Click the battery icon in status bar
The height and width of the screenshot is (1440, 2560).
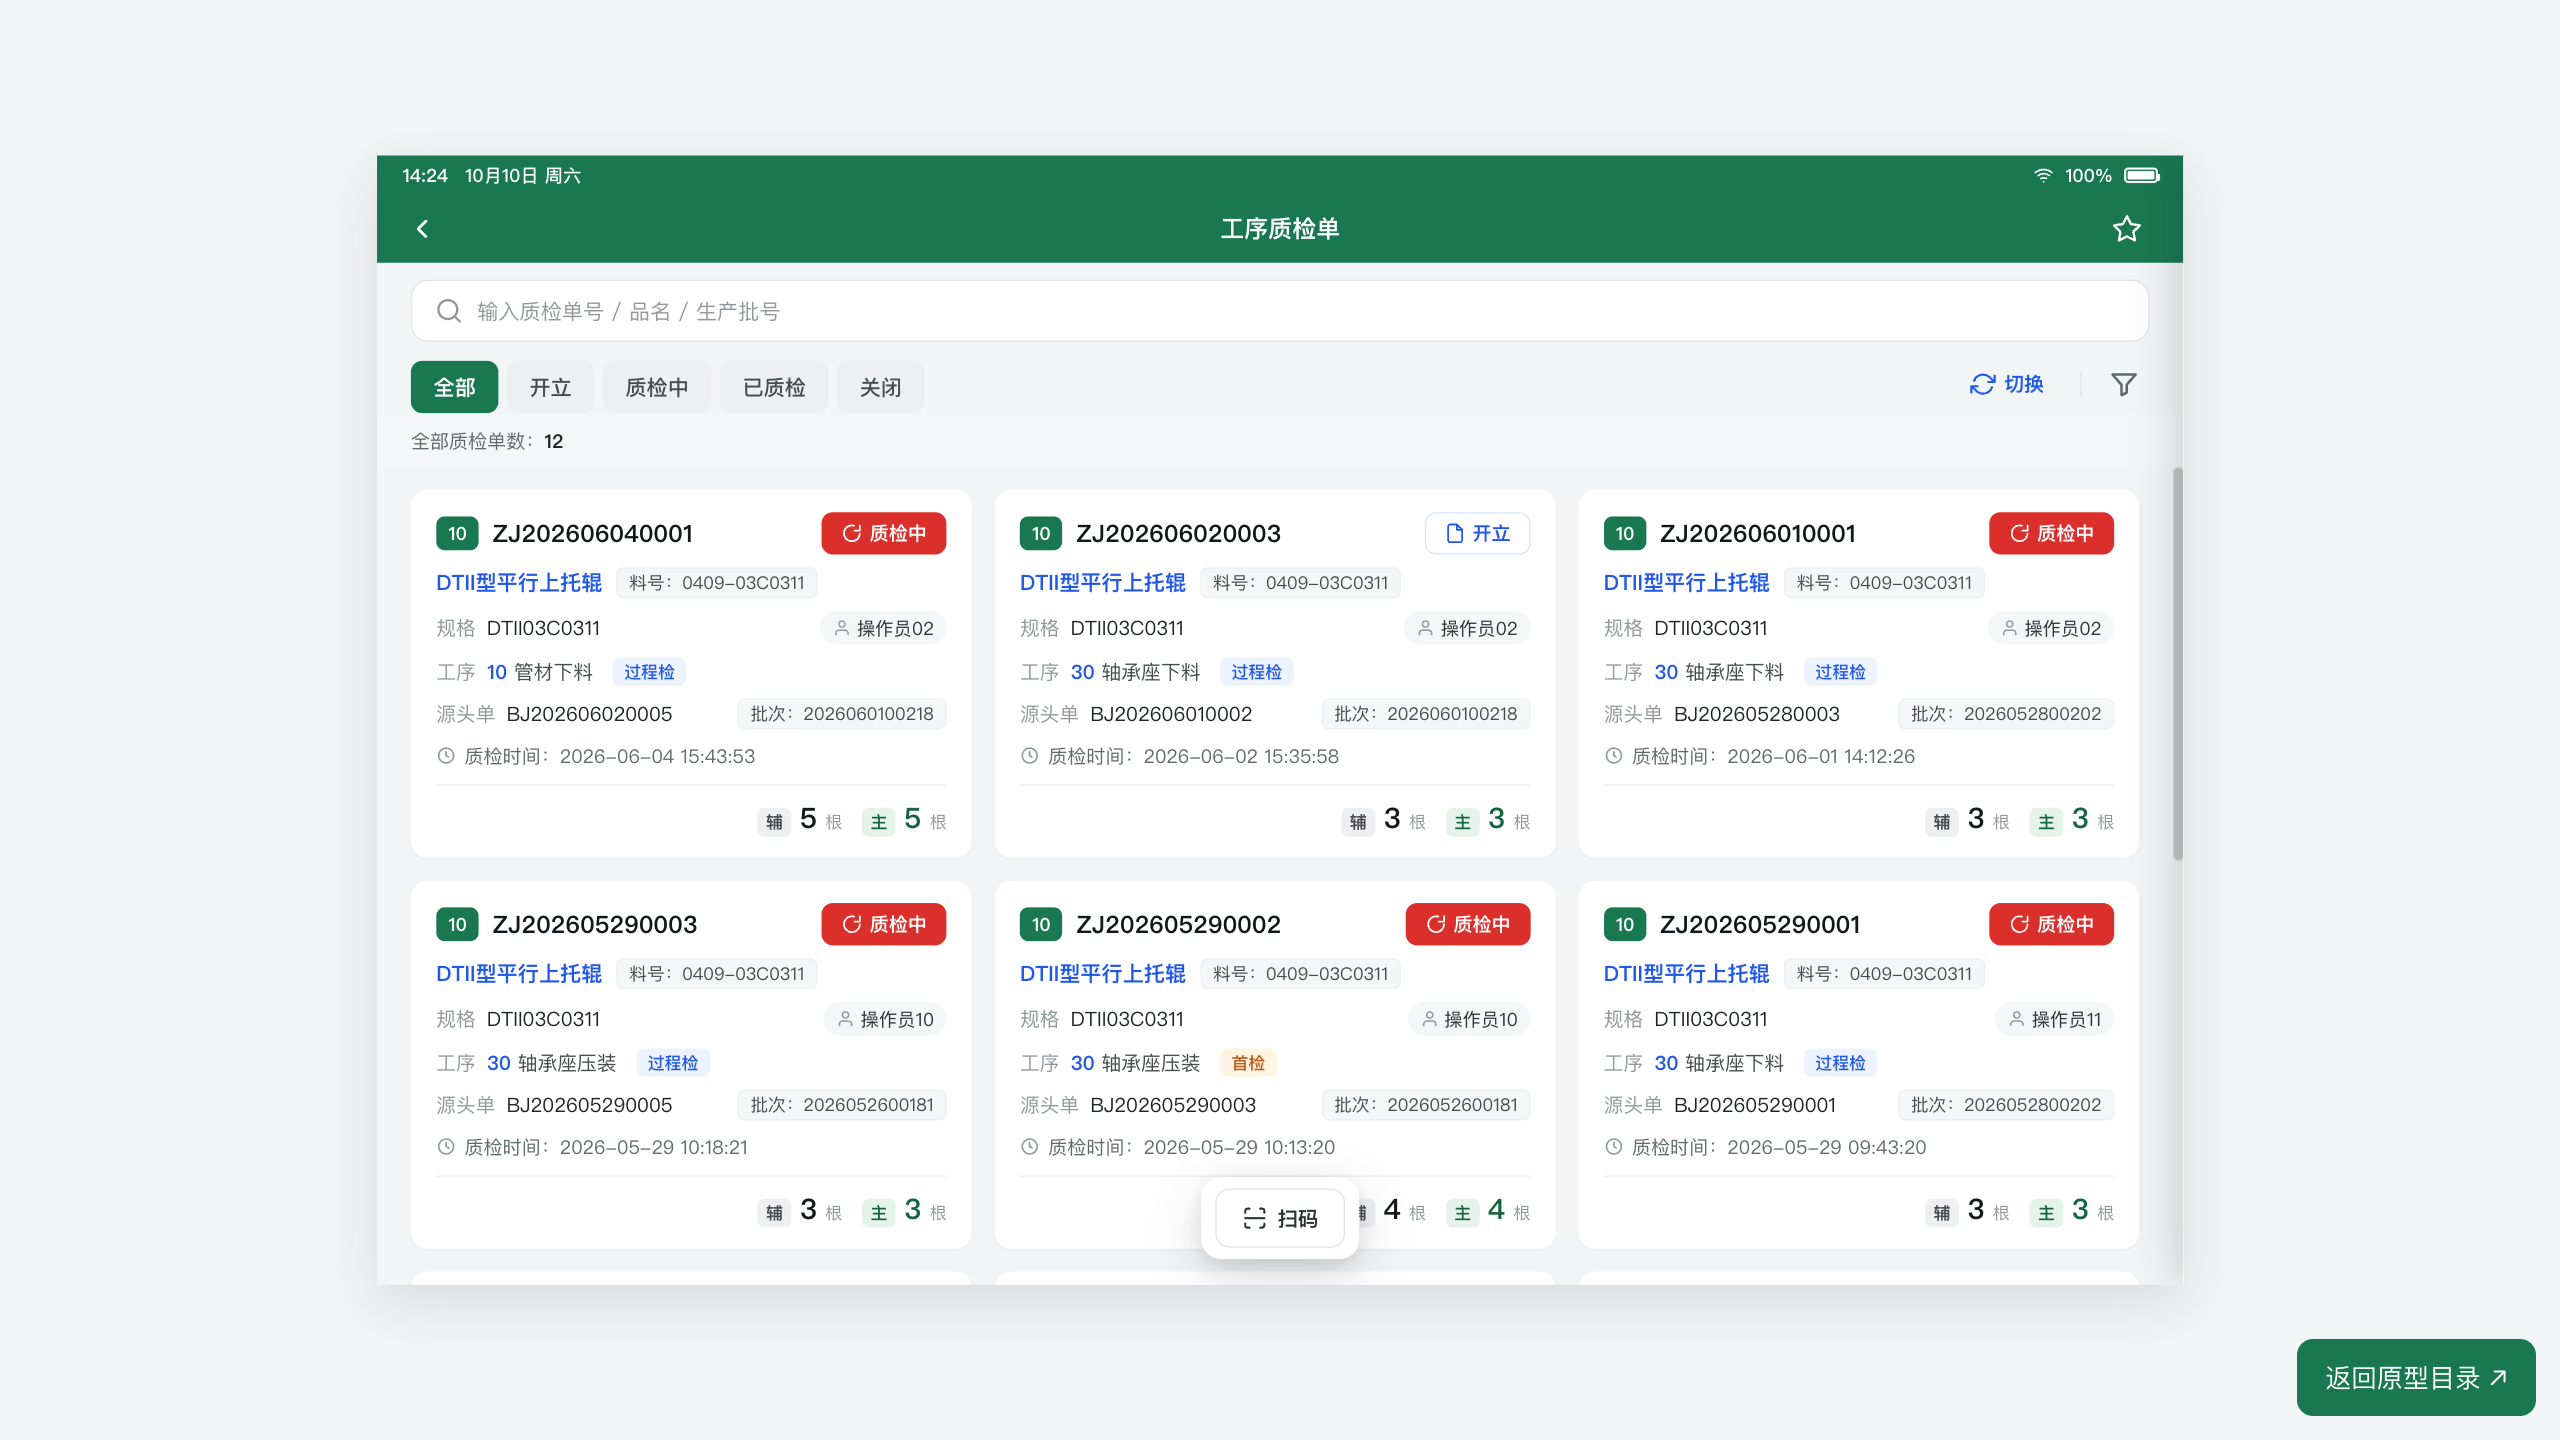click(2141, 175)
